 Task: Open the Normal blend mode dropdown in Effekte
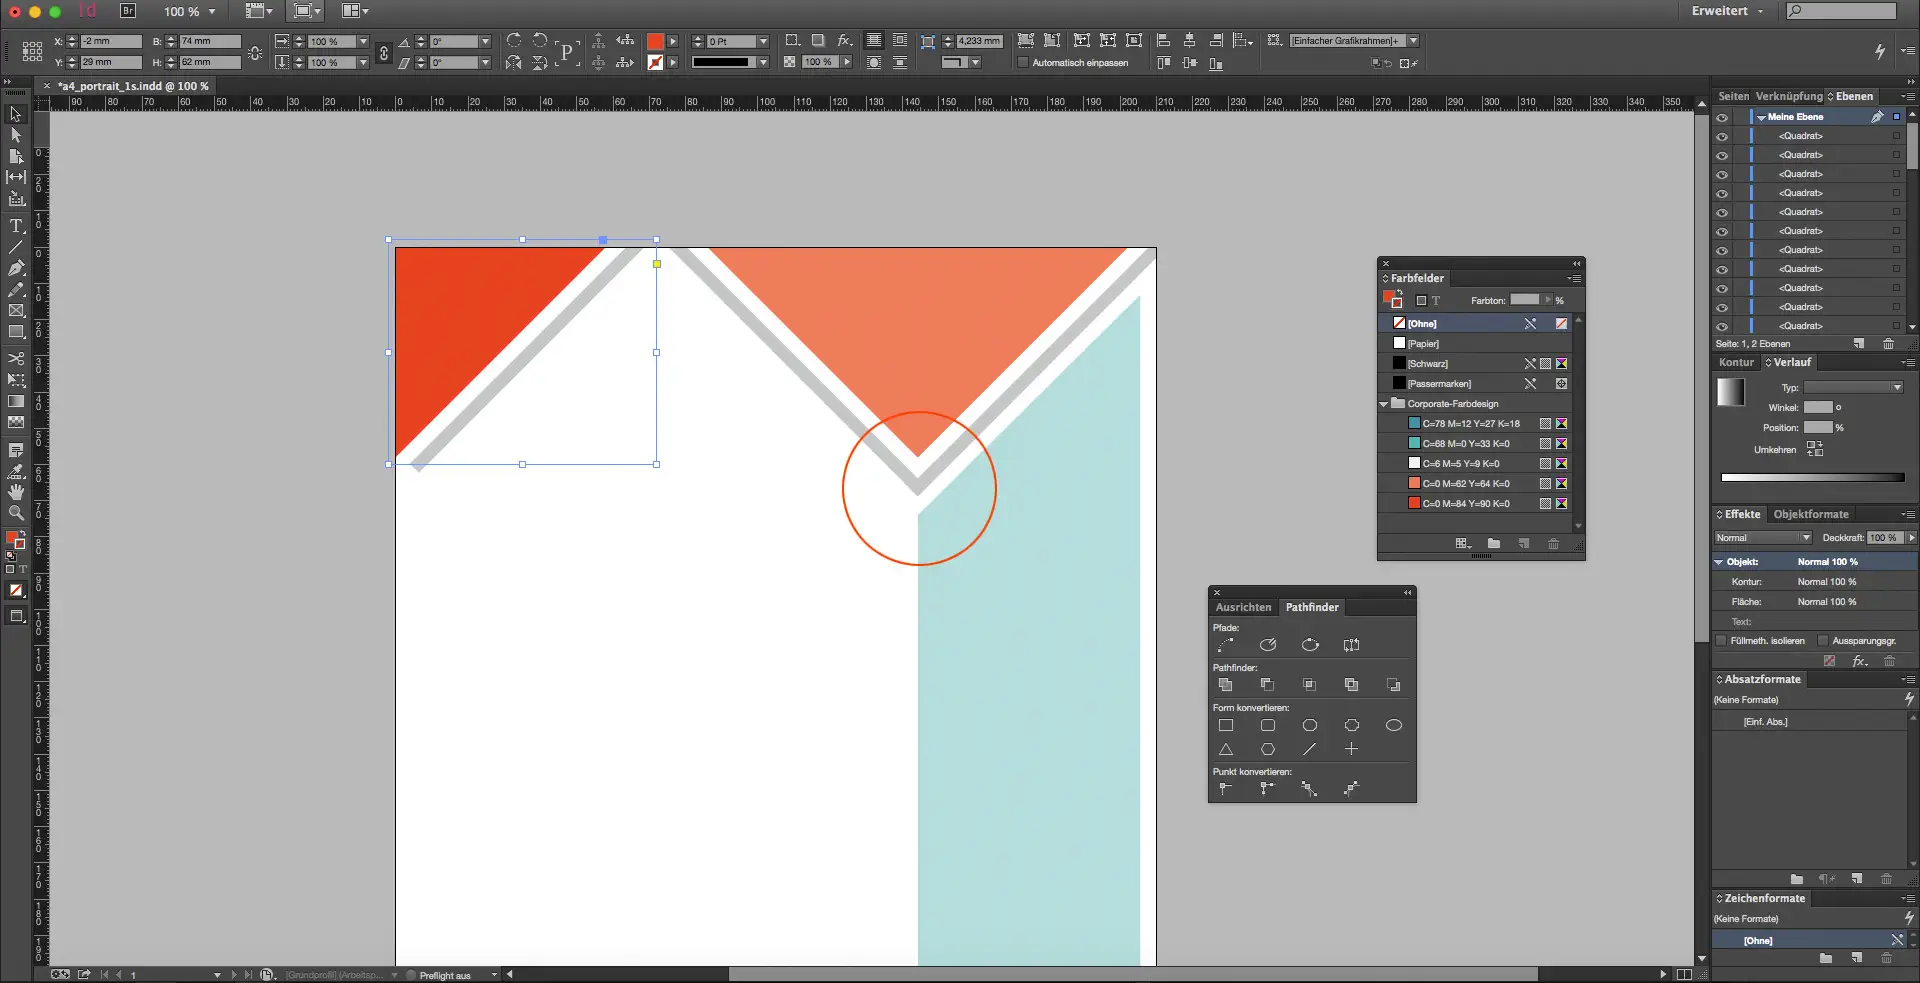pos(1762,538)
